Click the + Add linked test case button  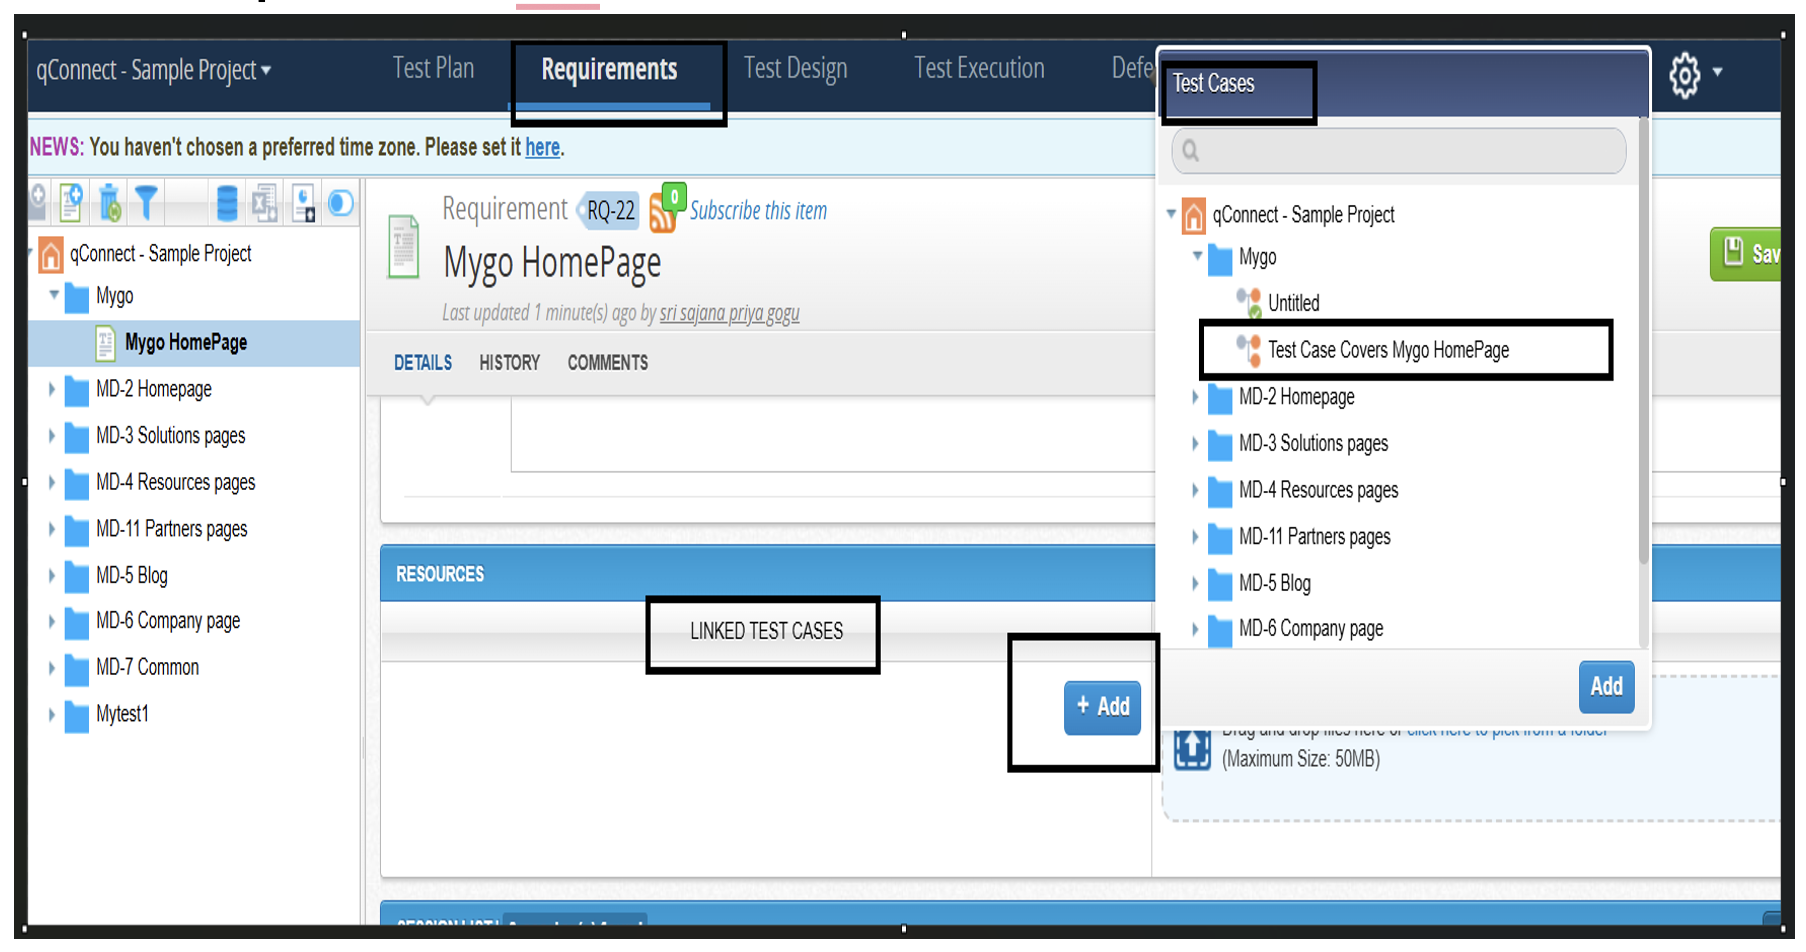coord(1102,707)
